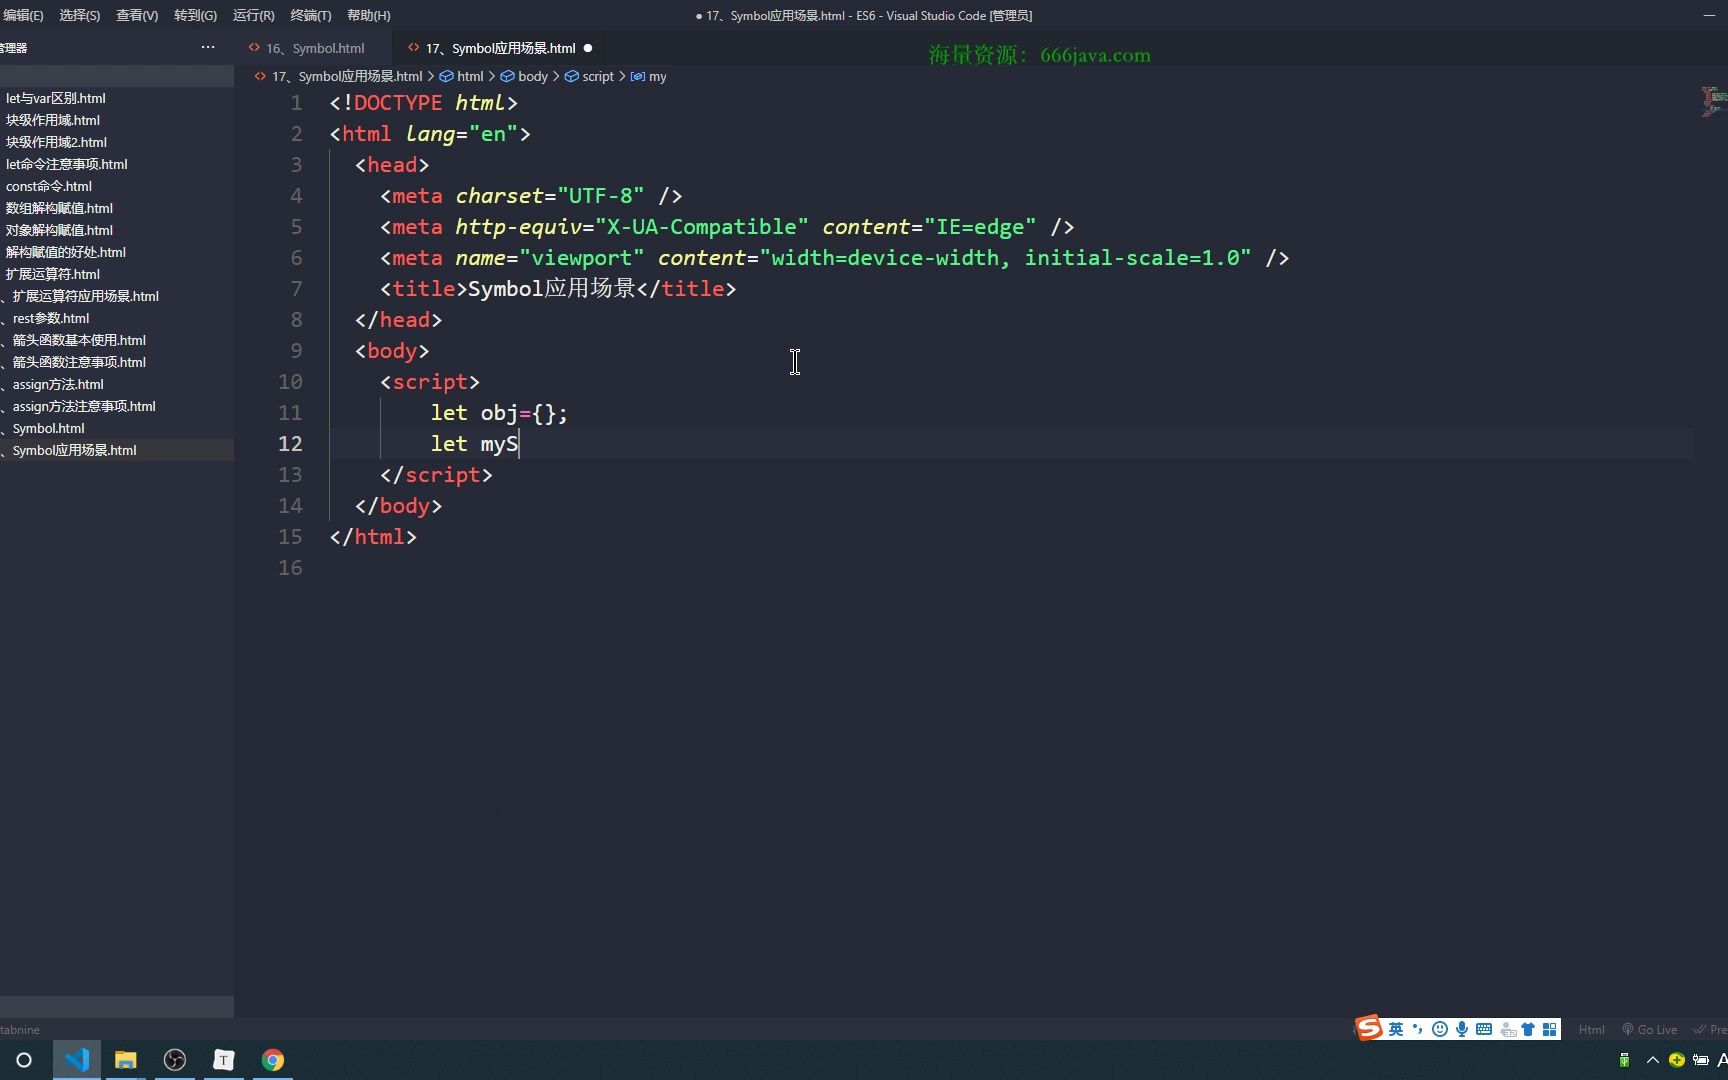Open 运行(R) menu
The height and width of the screenshot is (1080, 1728).
pyautogui.click(x=253, y=15)
